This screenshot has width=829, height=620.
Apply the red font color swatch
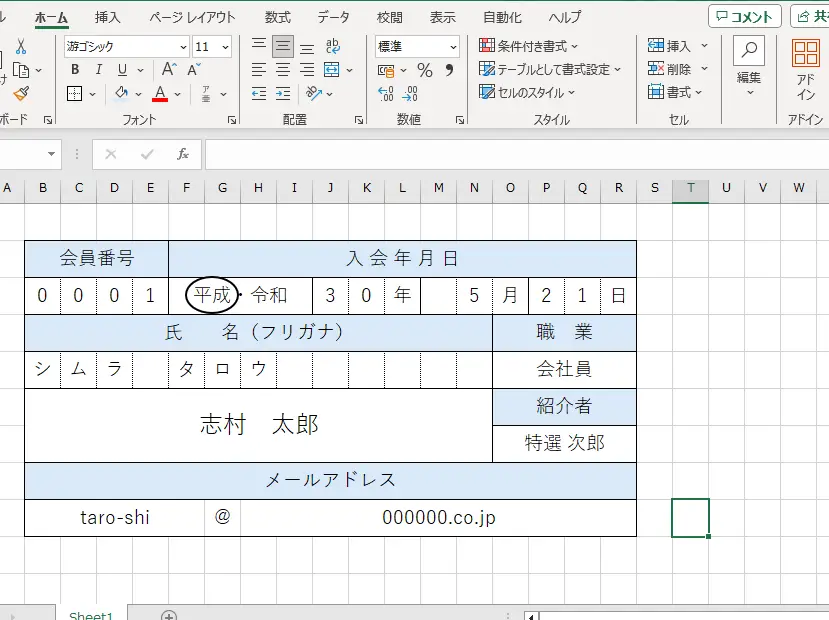click(x=160, y=94)
